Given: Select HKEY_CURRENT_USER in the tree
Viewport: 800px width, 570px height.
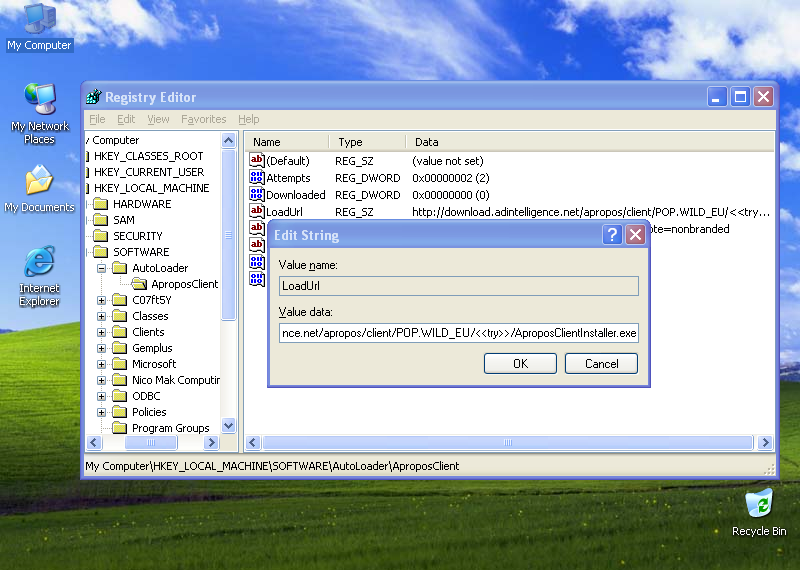Looking at the screenshot, I should point(149,172).
